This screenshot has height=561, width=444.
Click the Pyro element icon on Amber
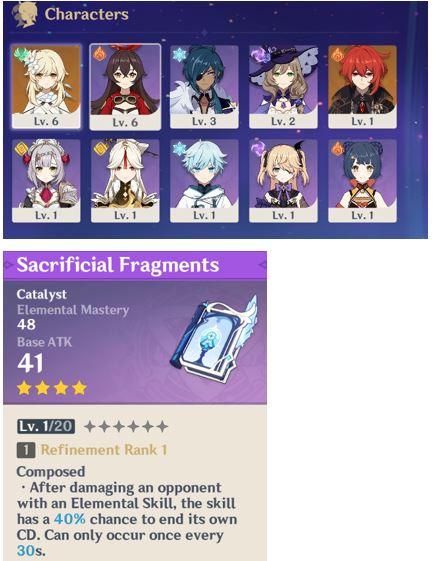click(x=99, y=54)
